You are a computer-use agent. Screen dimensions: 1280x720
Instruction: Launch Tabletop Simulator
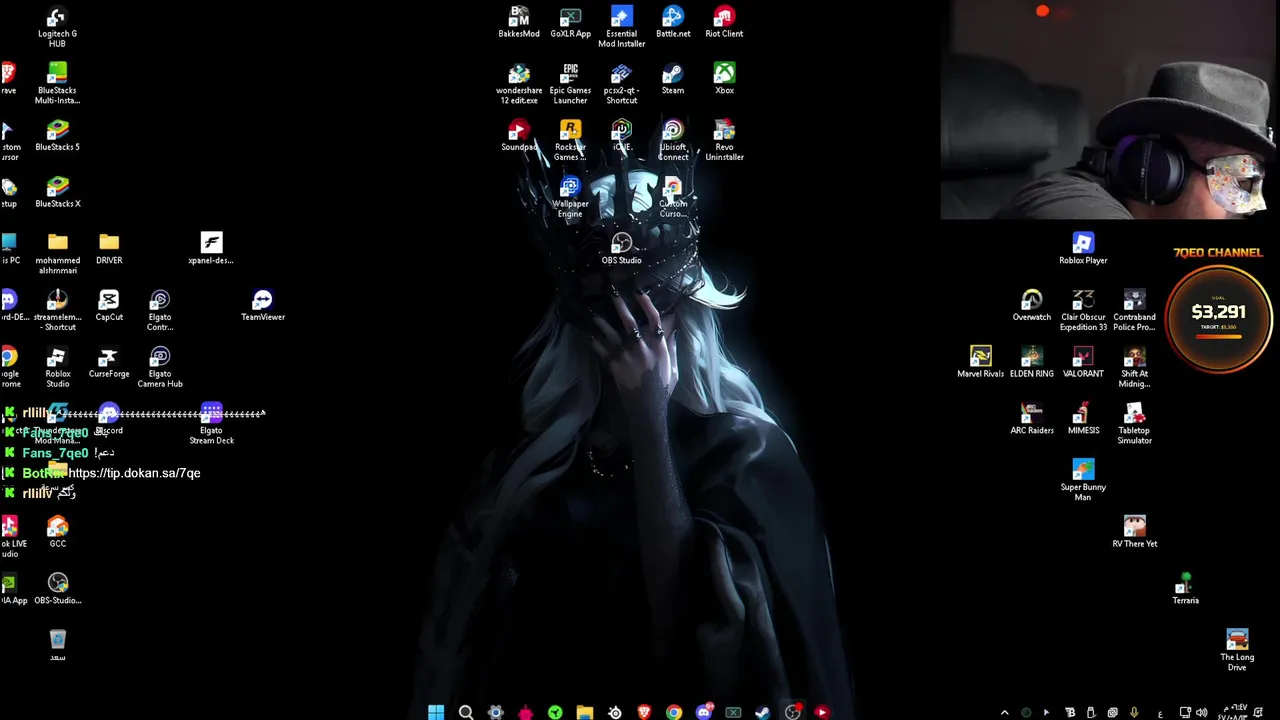click(1134, 425)
